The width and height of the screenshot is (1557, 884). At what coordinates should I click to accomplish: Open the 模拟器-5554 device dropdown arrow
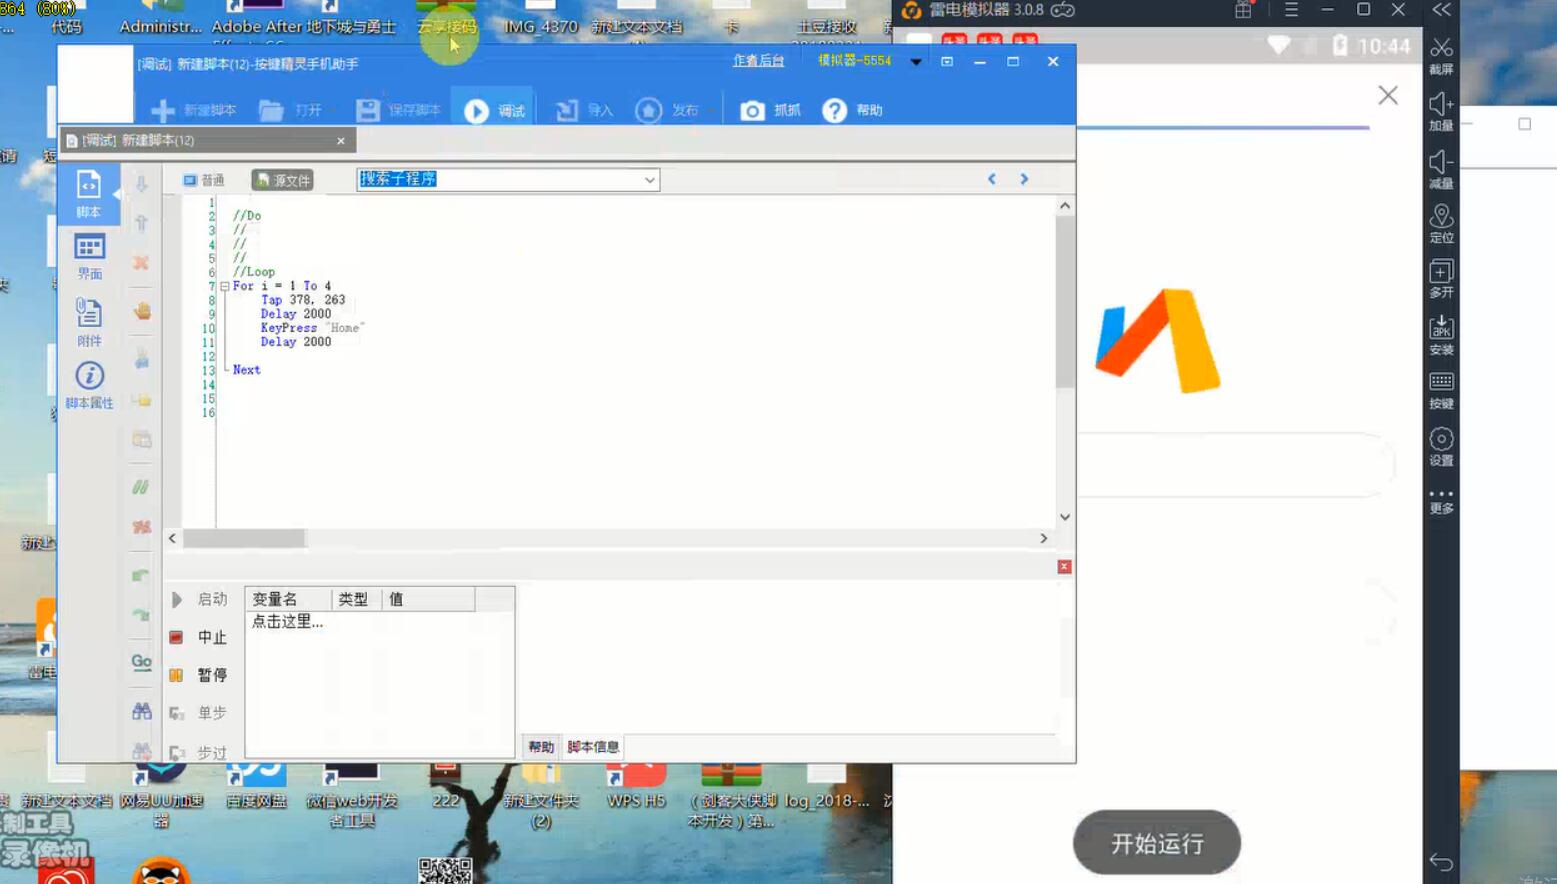[915, 62]
